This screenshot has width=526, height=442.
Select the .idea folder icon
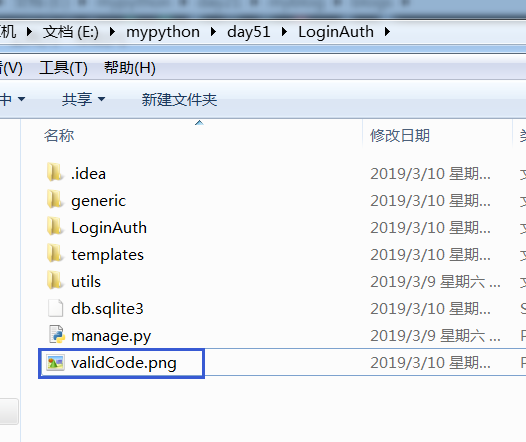(54, 172)
